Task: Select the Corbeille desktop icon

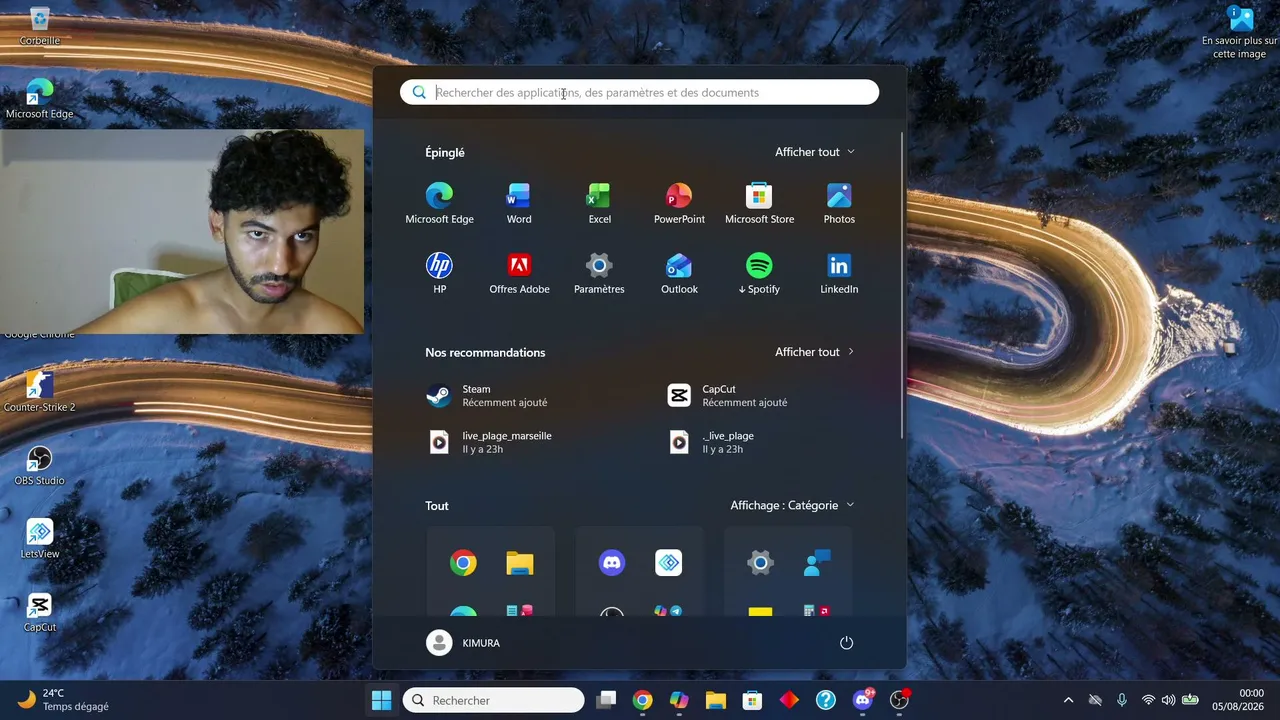Action: pos(40,25)
